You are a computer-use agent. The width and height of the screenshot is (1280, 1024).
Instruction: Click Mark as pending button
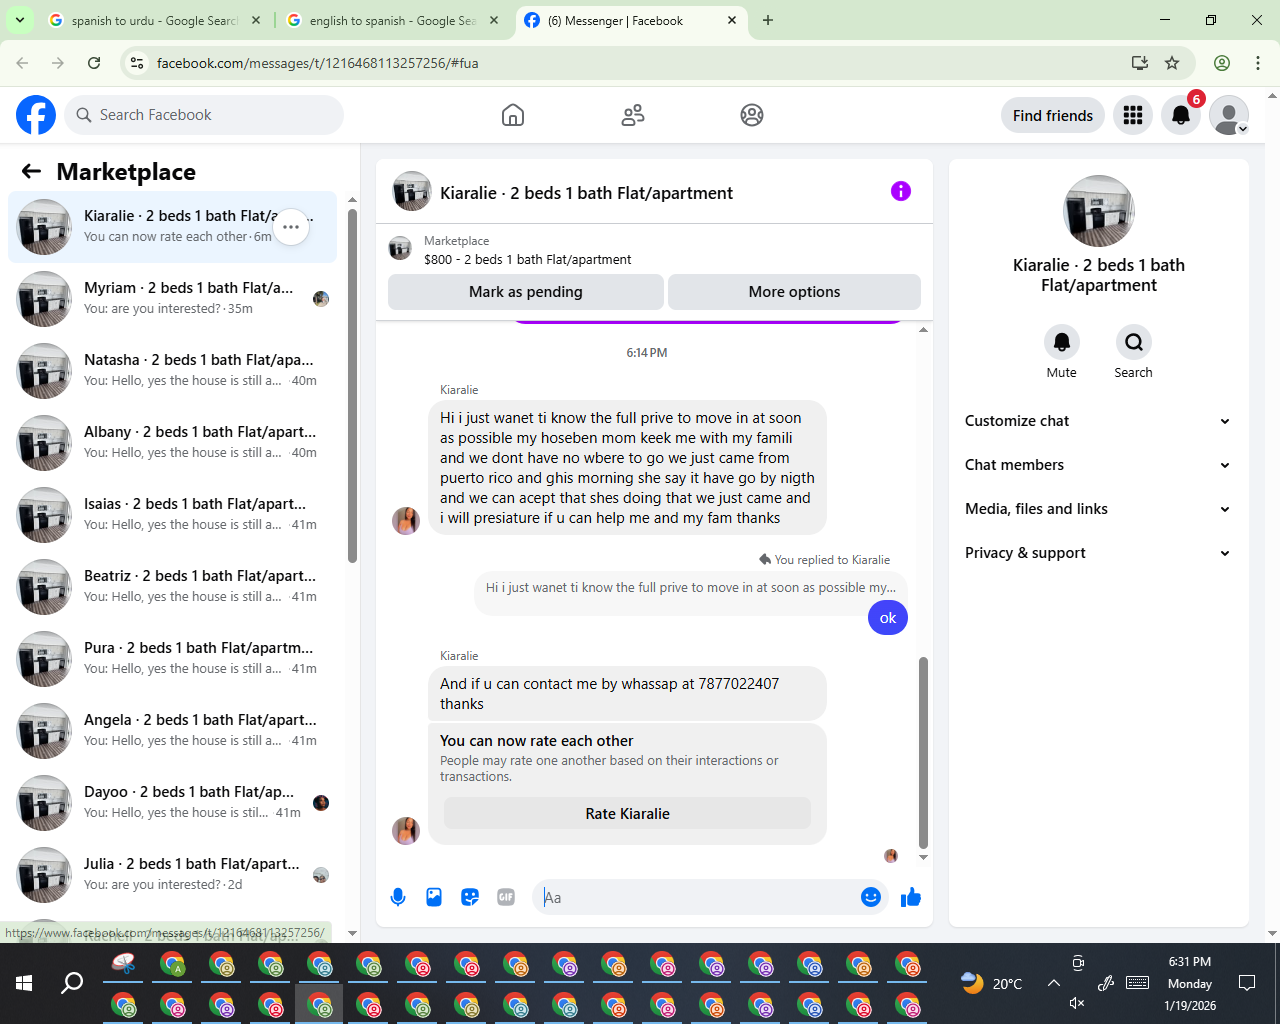tap(526, 292)
